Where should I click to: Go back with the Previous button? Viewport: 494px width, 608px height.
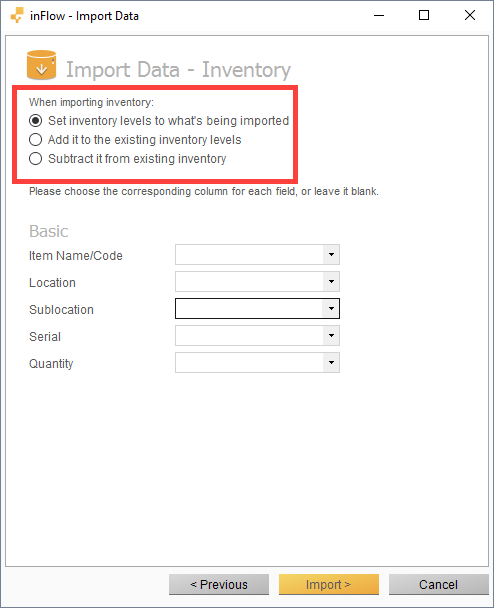(219, 584)
